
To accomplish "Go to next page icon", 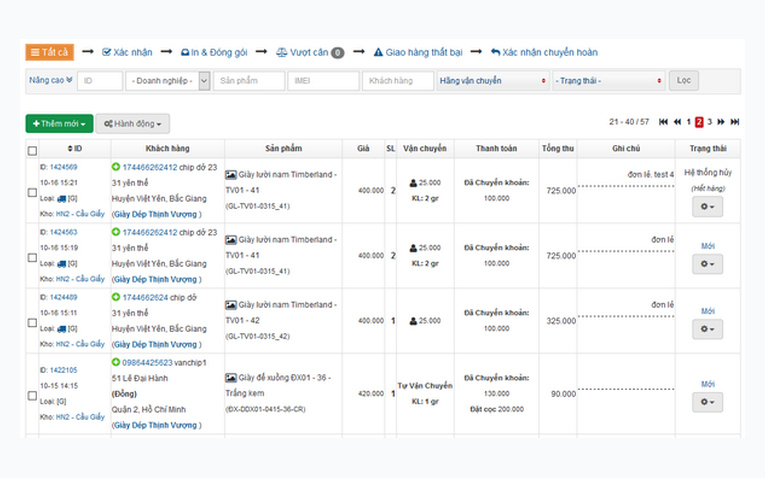I will (x=721, y=122).
